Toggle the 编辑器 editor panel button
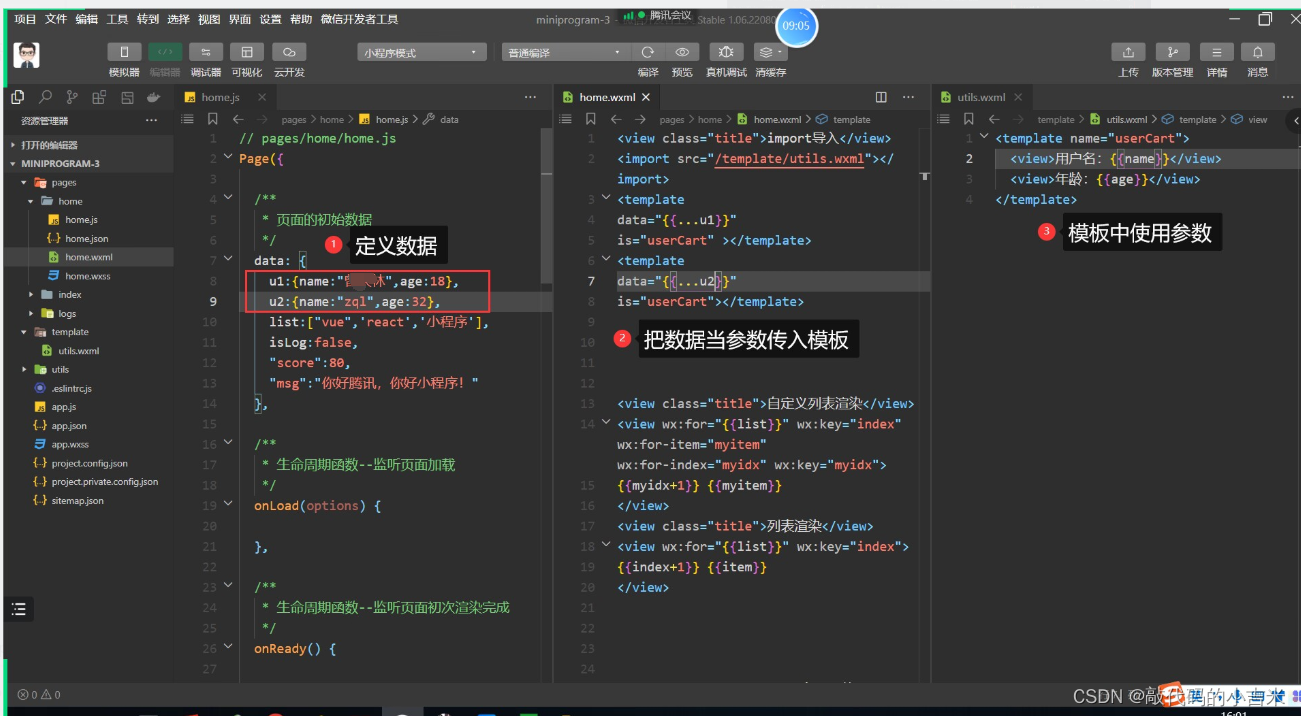Image resolution: width=1301 pixels, height=716 pixels. pyautogui.click(x=165, y=52)
